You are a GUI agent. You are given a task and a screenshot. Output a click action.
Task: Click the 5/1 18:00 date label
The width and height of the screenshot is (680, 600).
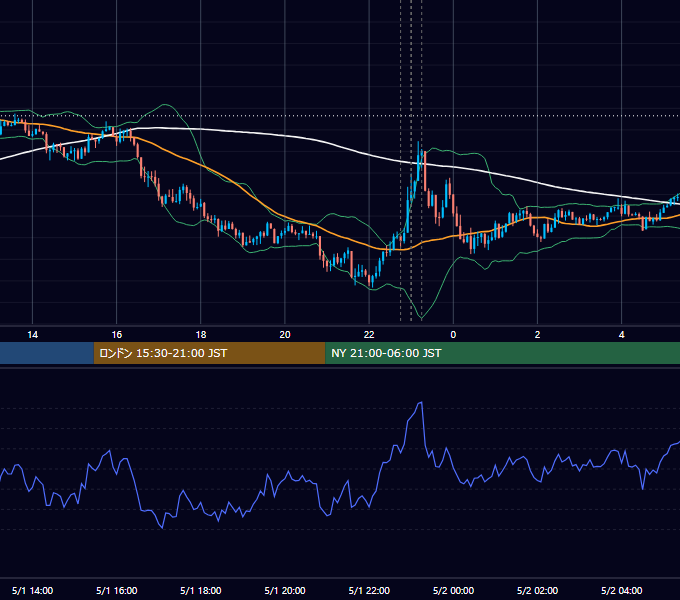pos(201,590)
